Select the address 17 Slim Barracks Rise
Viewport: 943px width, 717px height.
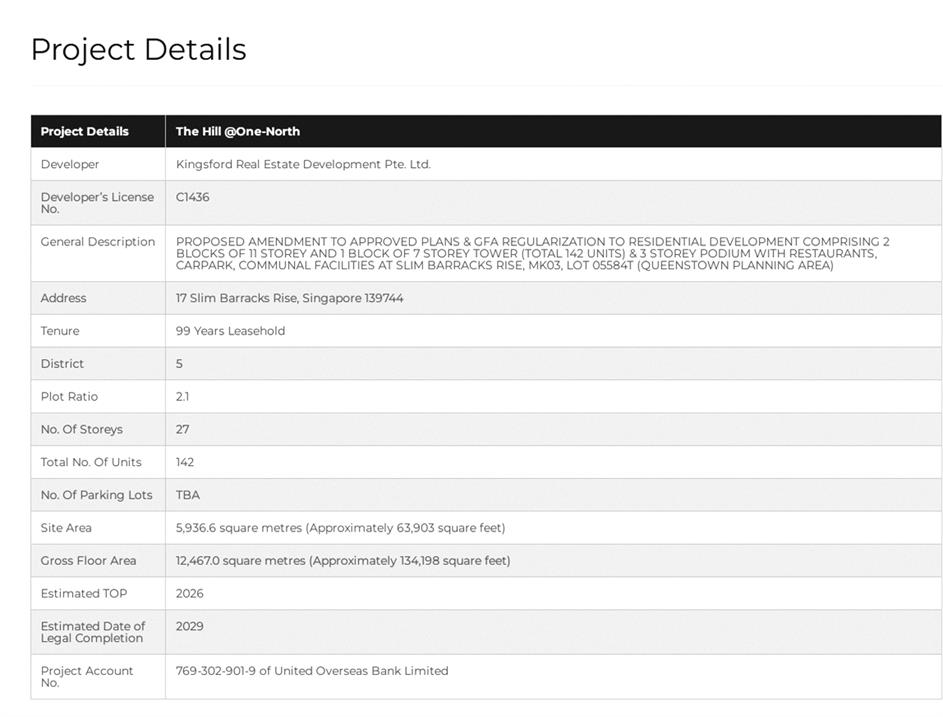coord(290,298)
